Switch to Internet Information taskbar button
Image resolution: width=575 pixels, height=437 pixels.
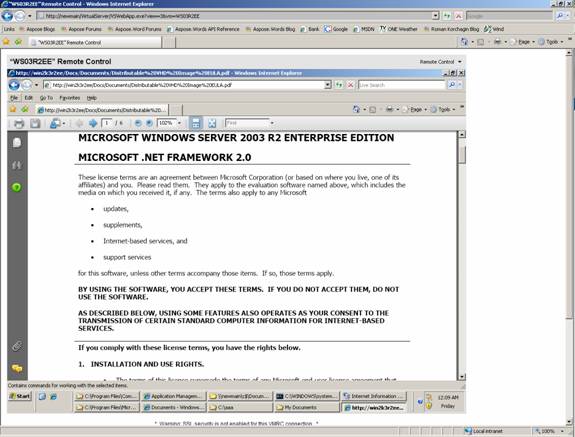374,396
